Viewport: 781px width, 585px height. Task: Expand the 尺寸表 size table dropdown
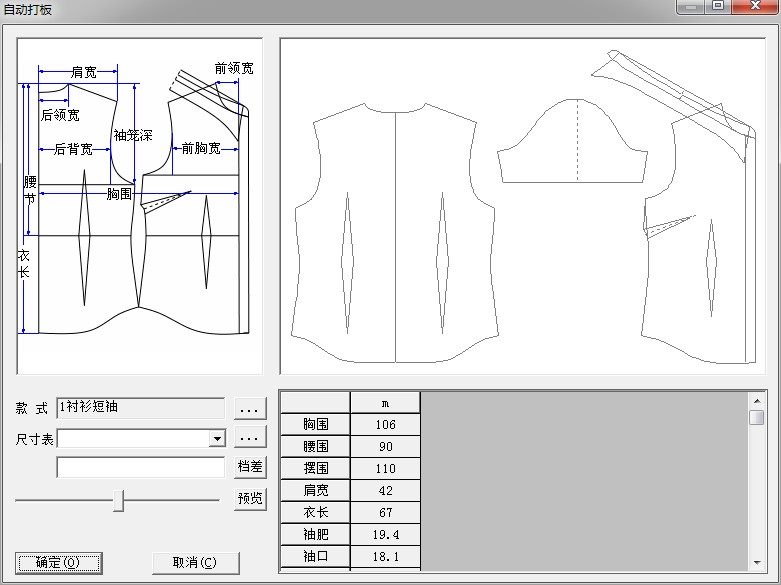point(216,438)
